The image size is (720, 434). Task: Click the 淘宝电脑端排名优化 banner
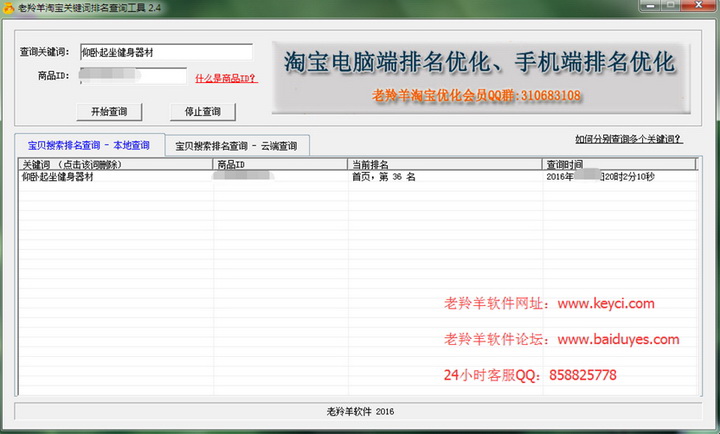tap(481, 78)
